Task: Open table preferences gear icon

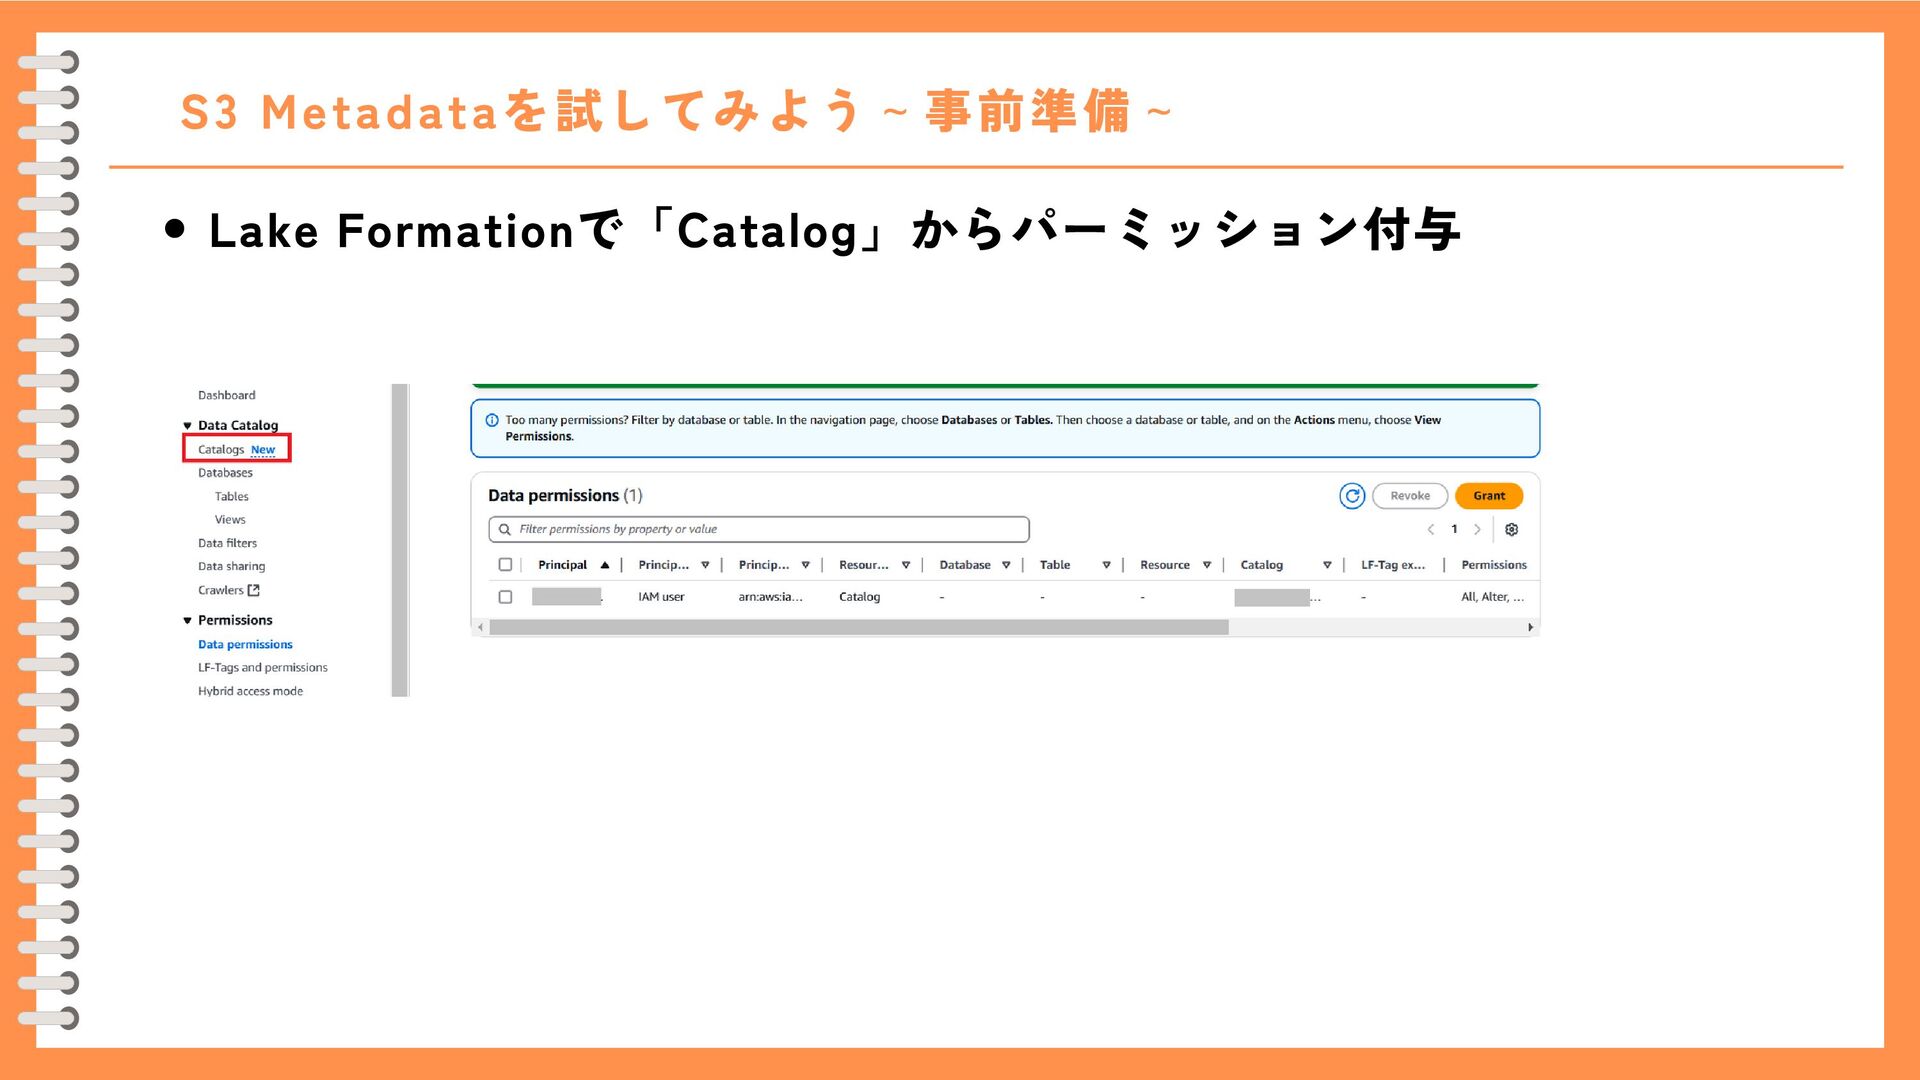Action: coord(1512,529)
